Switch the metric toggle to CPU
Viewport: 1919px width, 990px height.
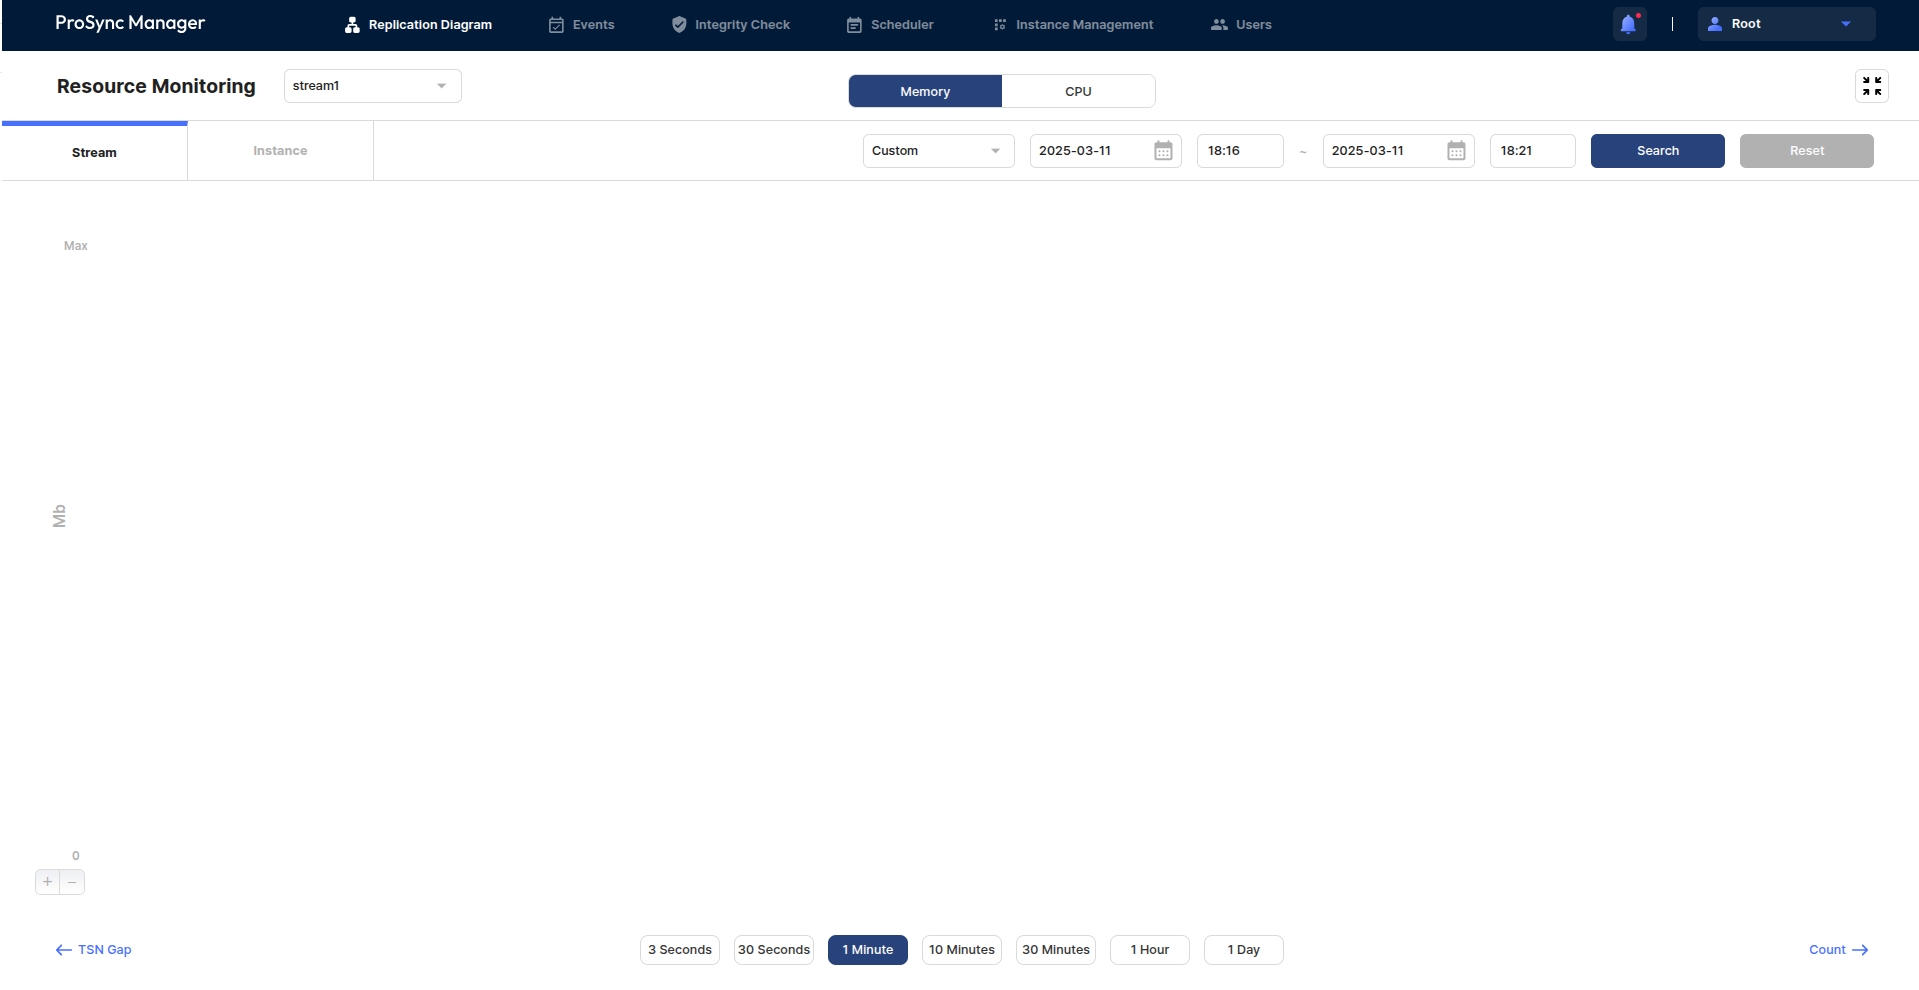pos(1078,91)
